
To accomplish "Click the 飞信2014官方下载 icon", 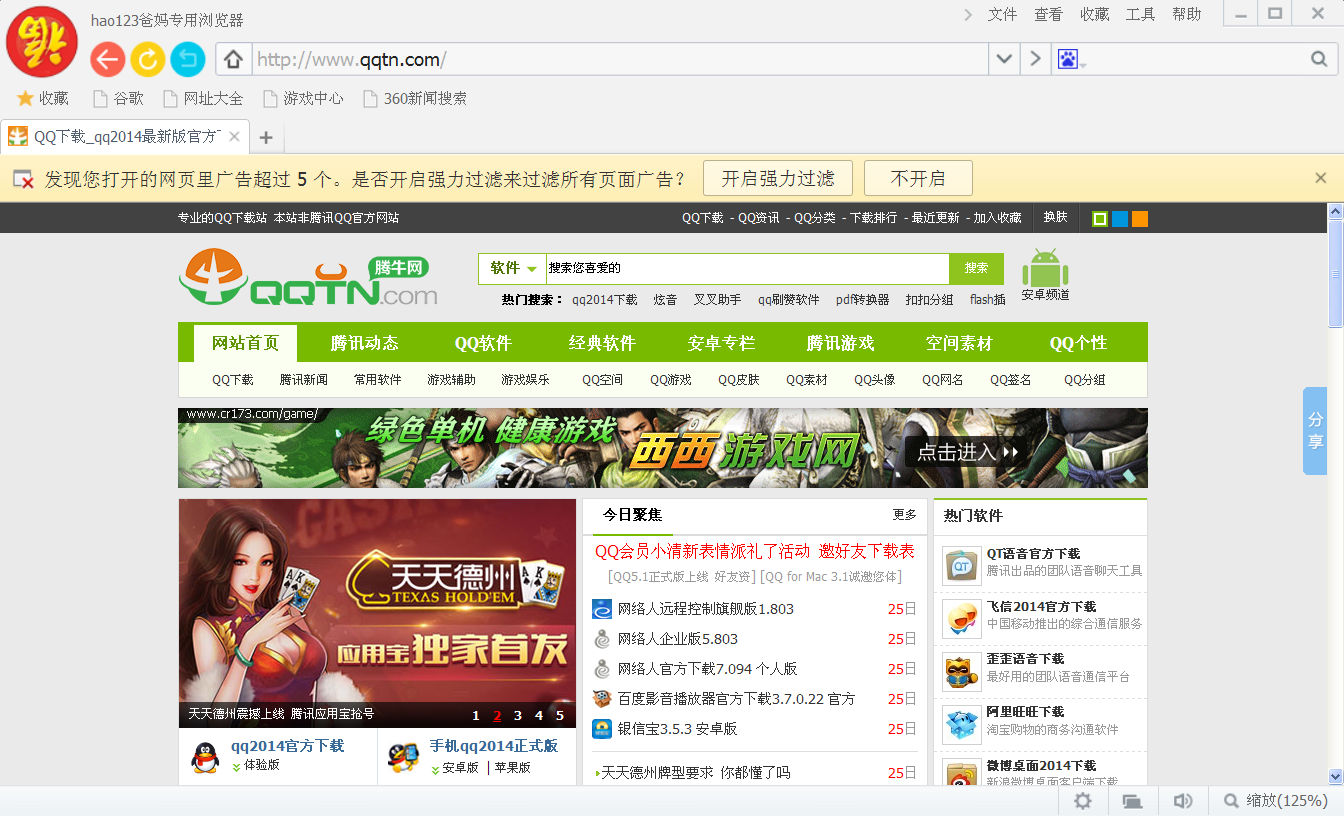I will point(962,620).
